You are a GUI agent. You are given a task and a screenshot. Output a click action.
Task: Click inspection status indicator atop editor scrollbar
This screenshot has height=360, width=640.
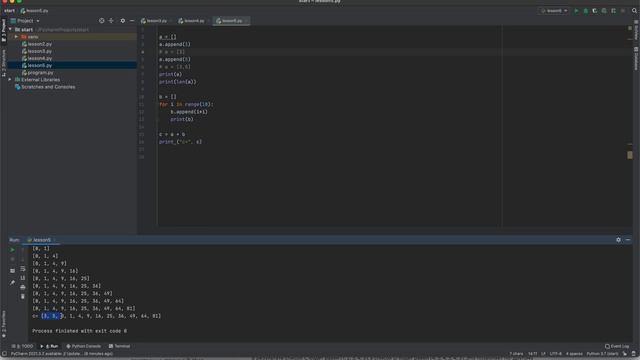[630, 28]
